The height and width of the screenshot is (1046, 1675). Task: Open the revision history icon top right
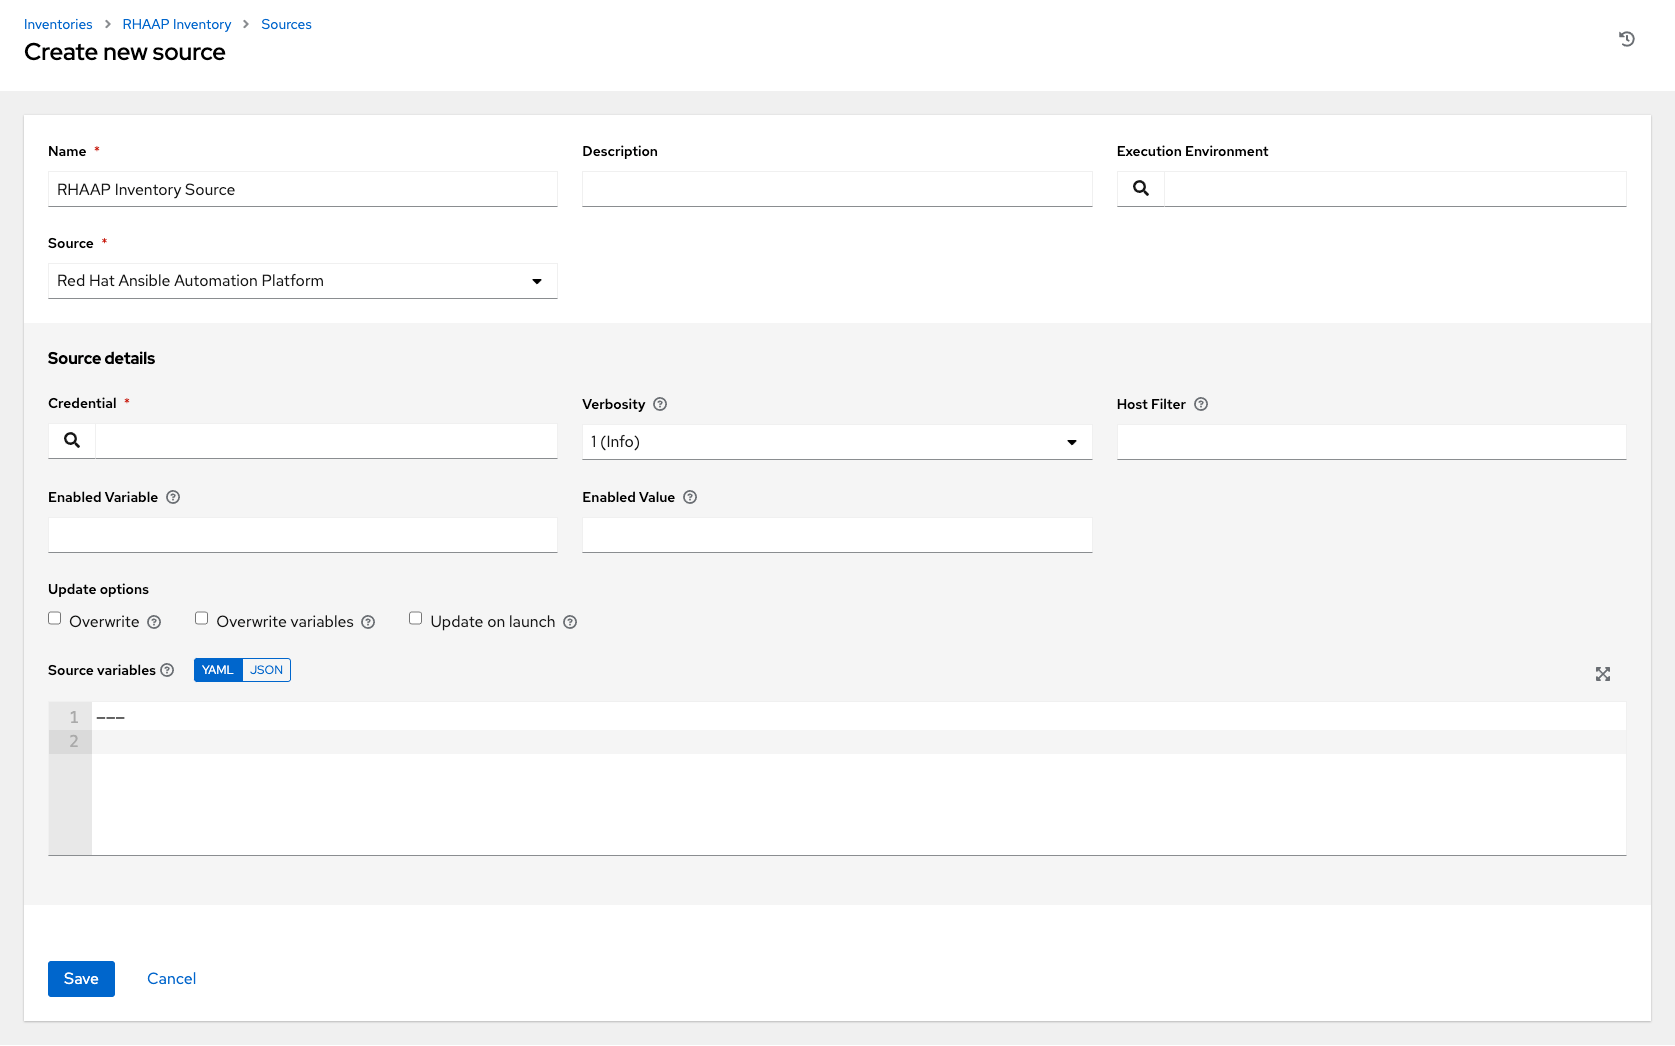pyautogui.click(x=1627, y=39)
